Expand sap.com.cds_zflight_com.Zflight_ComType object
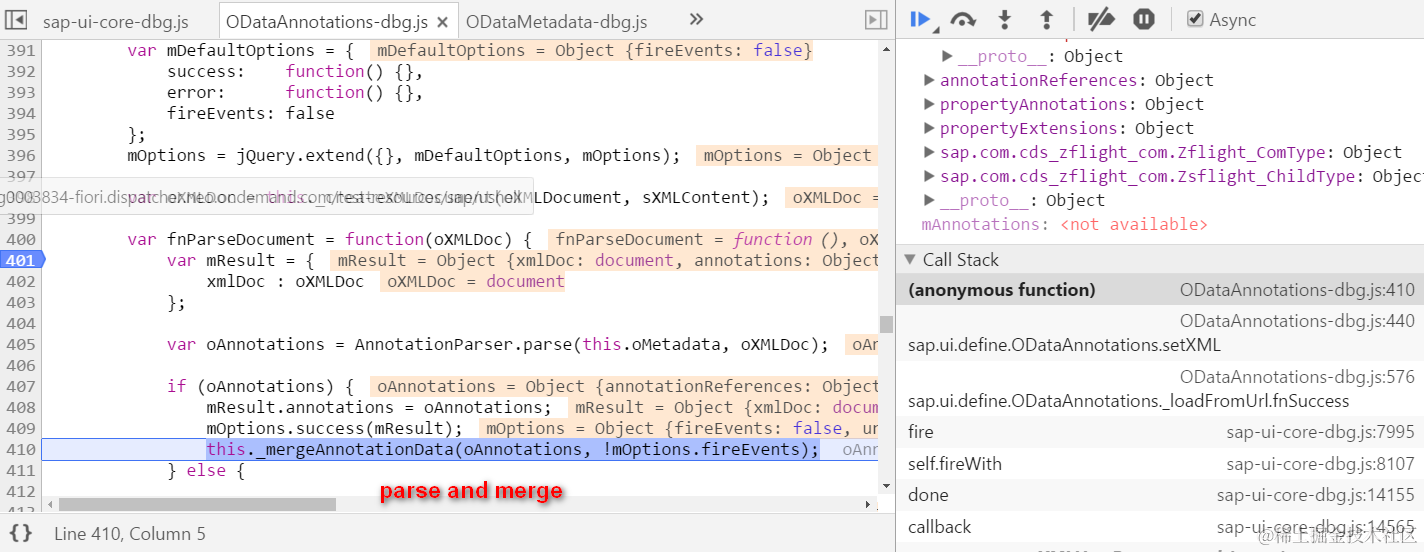Viewport: 1424px width, 552px height. point(929,152)
